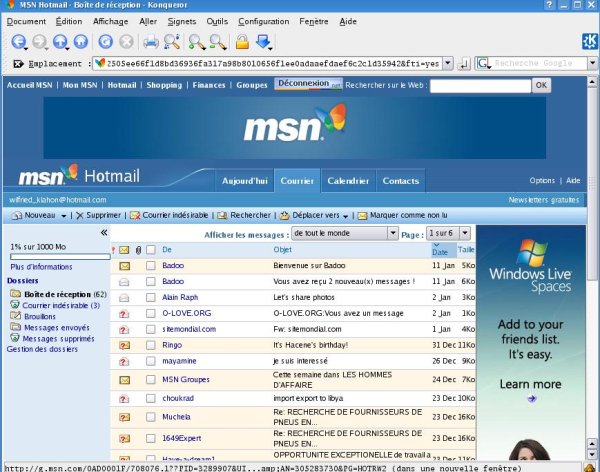This screenshot has height=472, width=600.
Task: Click the go button beside location bar
Action: tap(463, 64)
